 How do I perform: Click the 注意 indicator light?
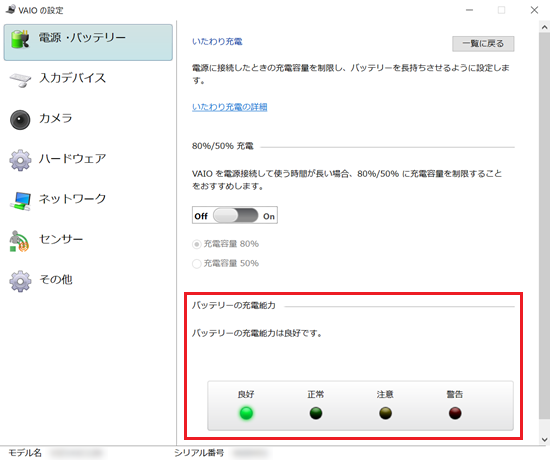tap(385, 413)
